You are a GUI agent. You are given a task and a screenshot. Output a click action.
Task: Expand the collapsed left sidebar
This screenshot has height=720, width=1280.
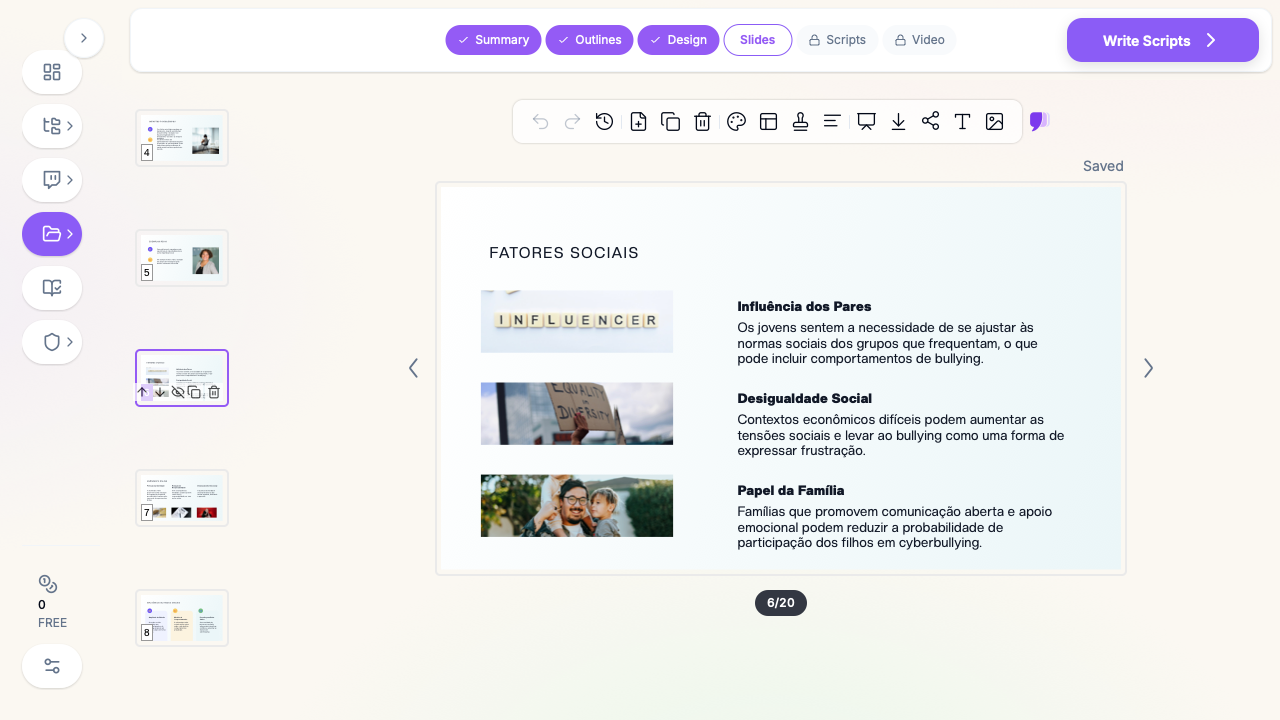tap(84, 38)
